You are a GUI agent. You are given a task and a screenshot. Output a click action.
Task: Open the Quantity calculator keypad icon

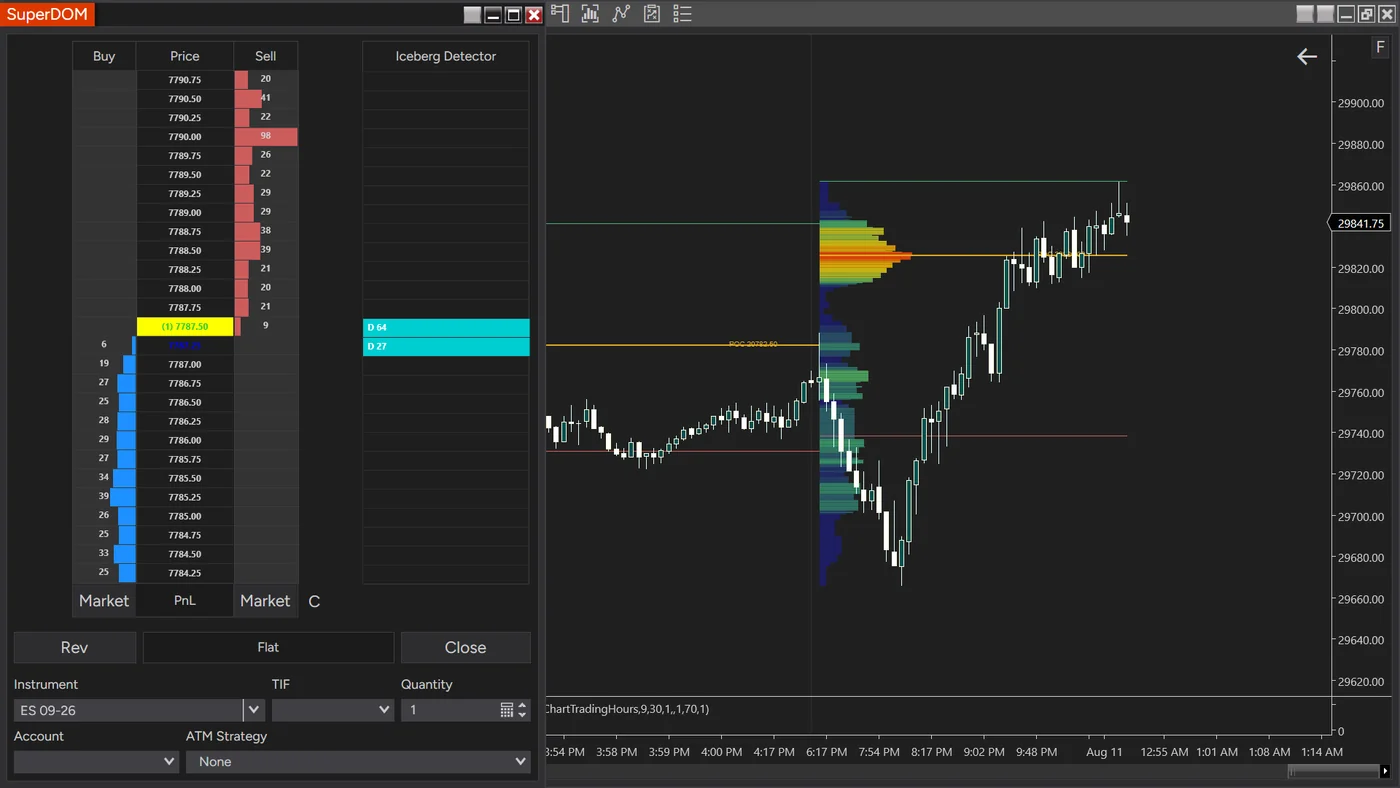pos(507,710)
